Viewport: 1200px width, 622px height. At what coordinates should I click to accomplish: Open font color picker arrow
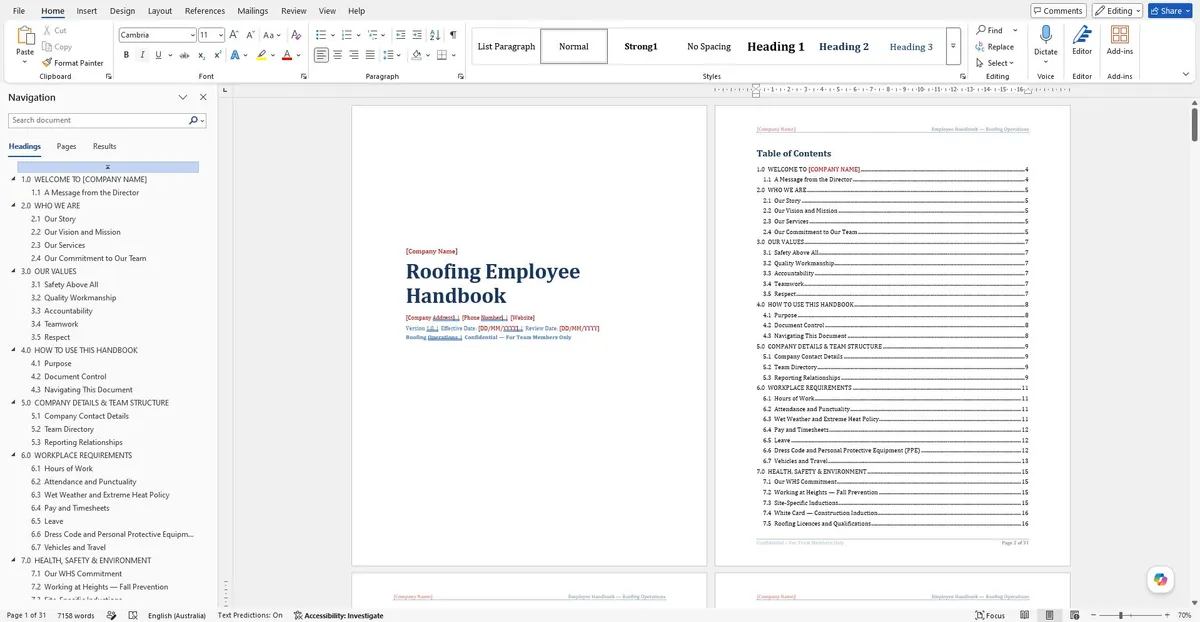pos(299,55)
